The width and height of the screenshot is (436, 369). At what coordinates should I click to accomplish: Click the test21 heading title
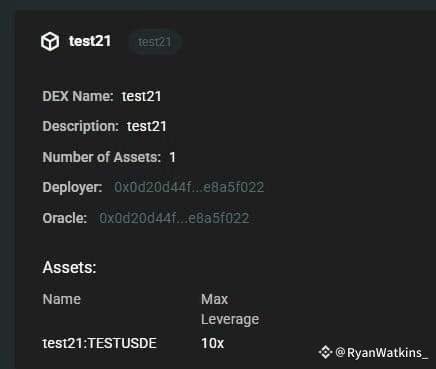pos(90,41)
